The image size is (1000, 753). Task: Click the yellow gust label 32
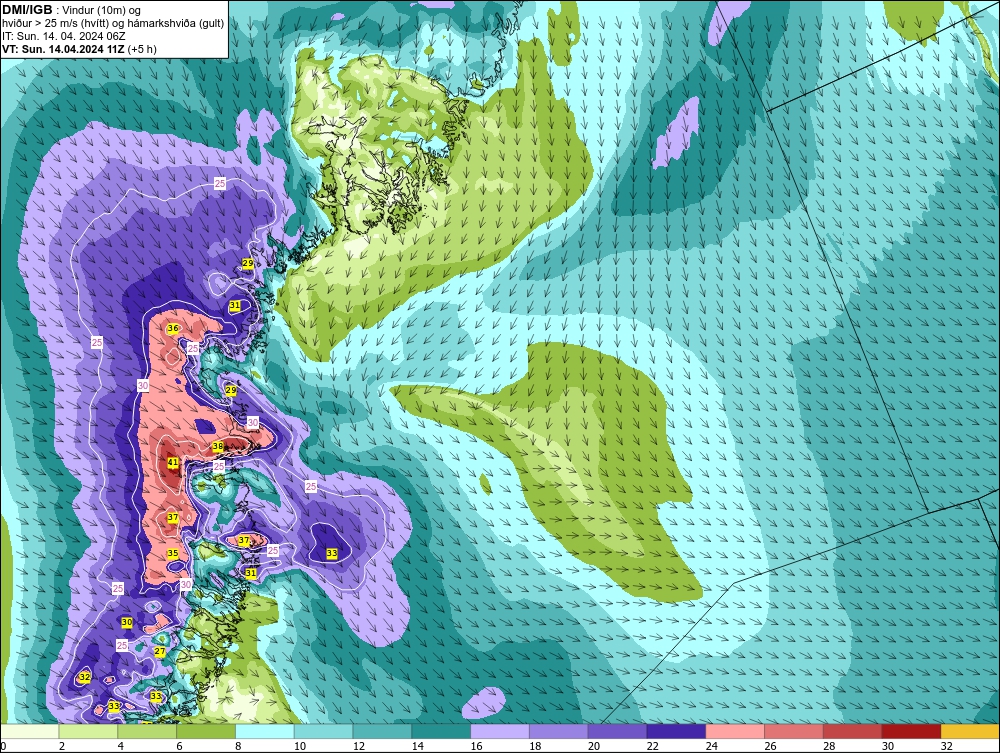coord(85,677)
